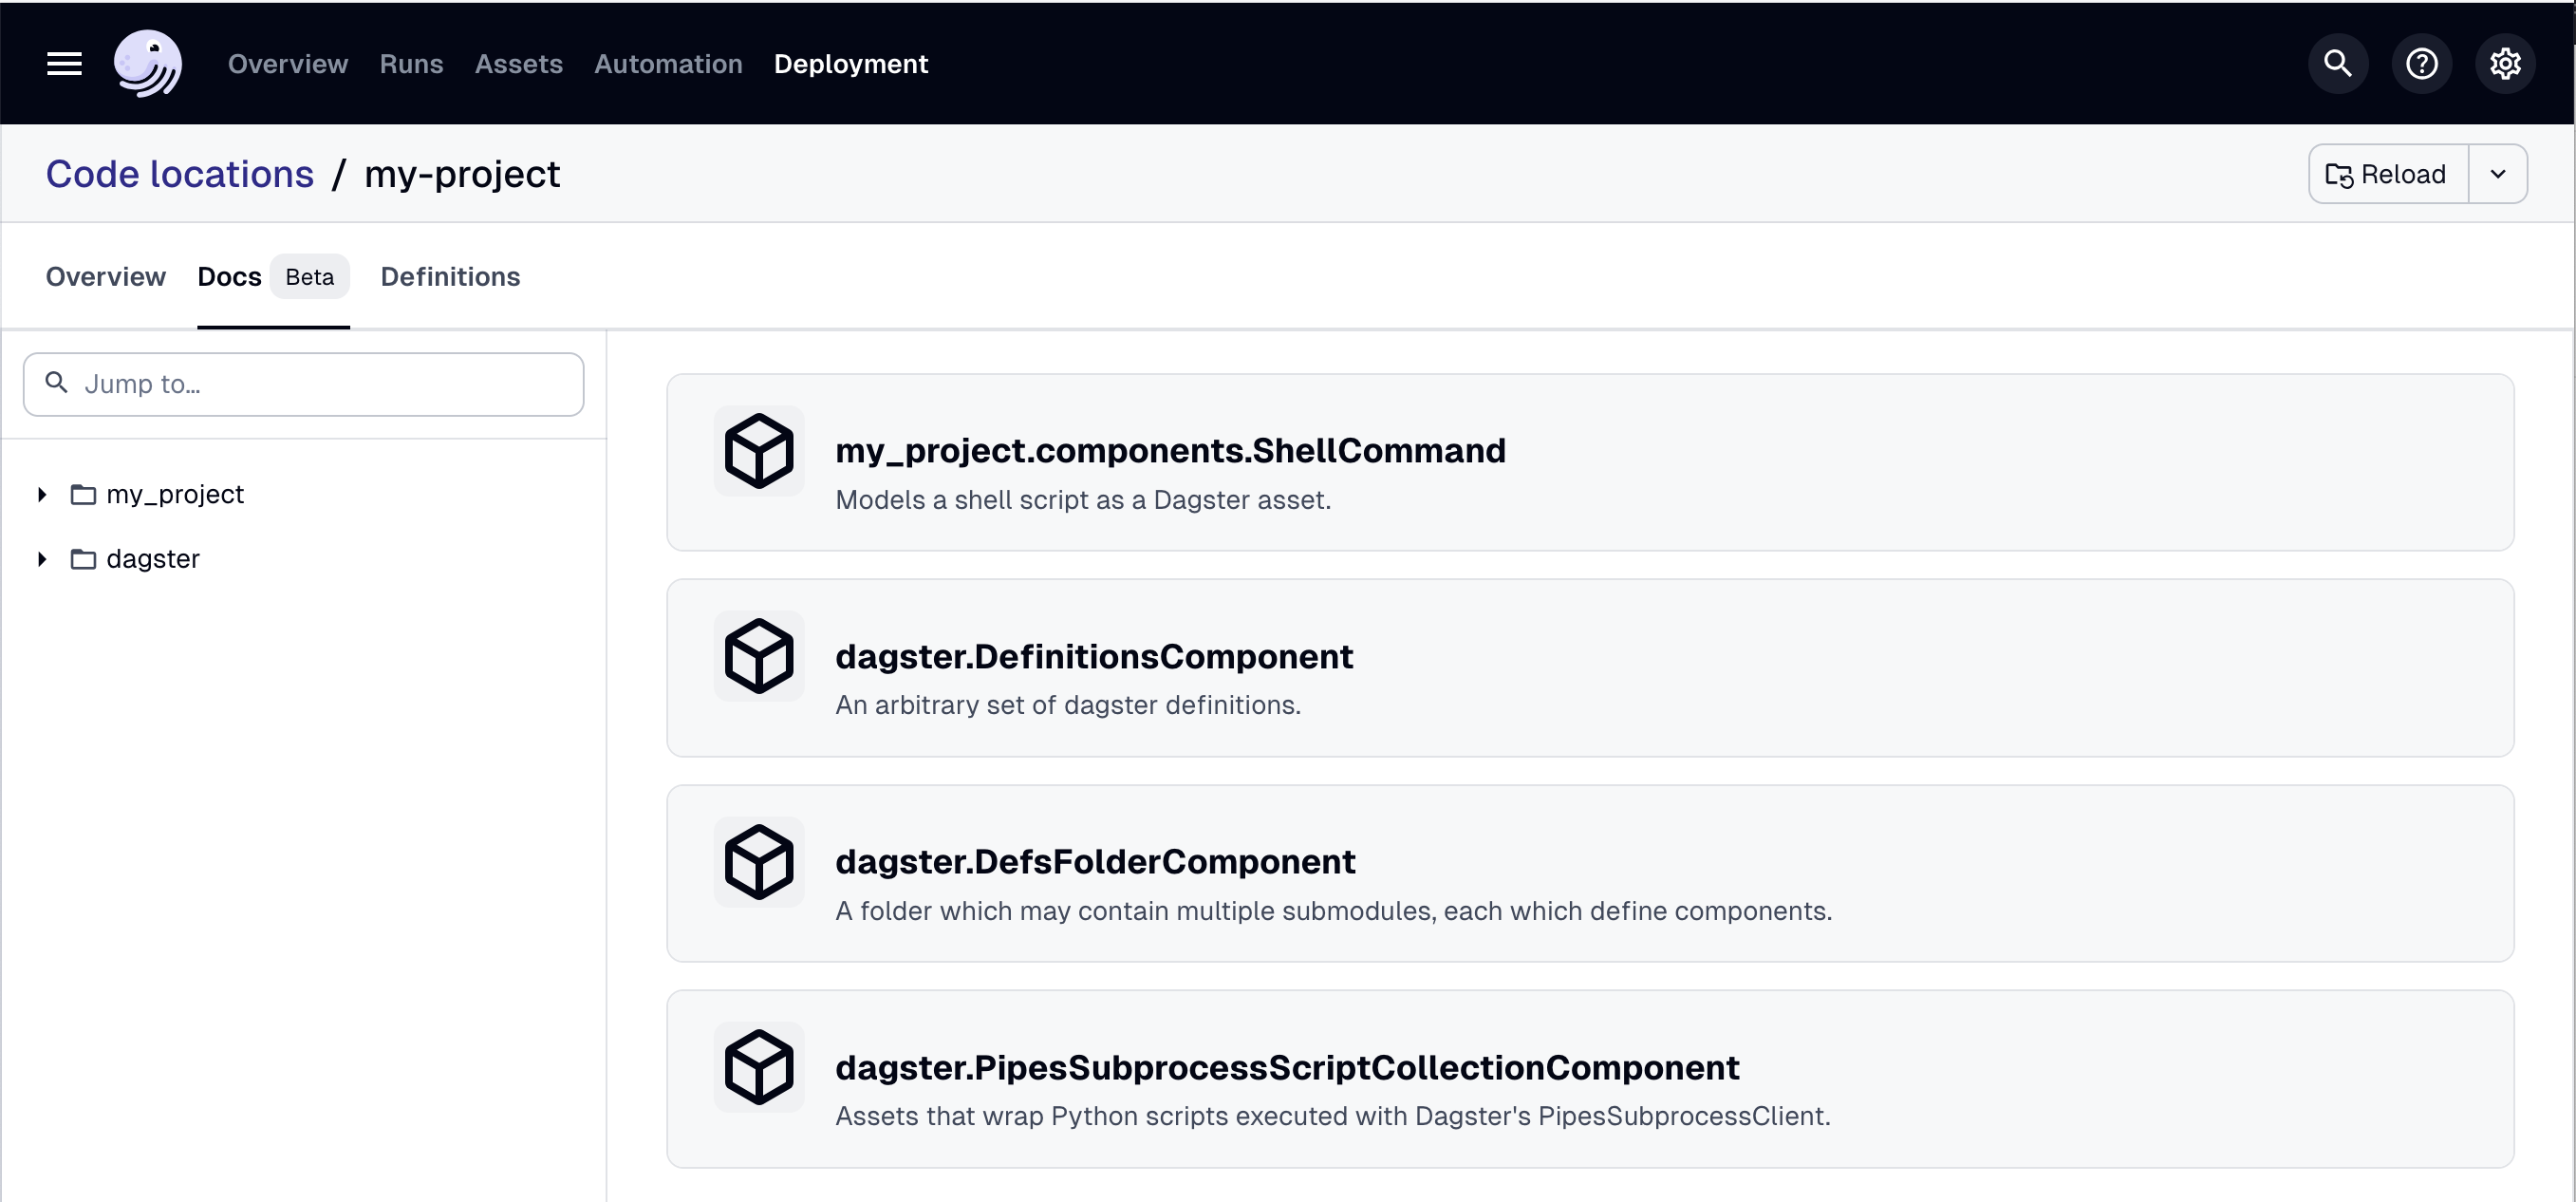2576x1202 pixels.
Task: Click the folder icon beside dagster
Action: pos(83,558)
